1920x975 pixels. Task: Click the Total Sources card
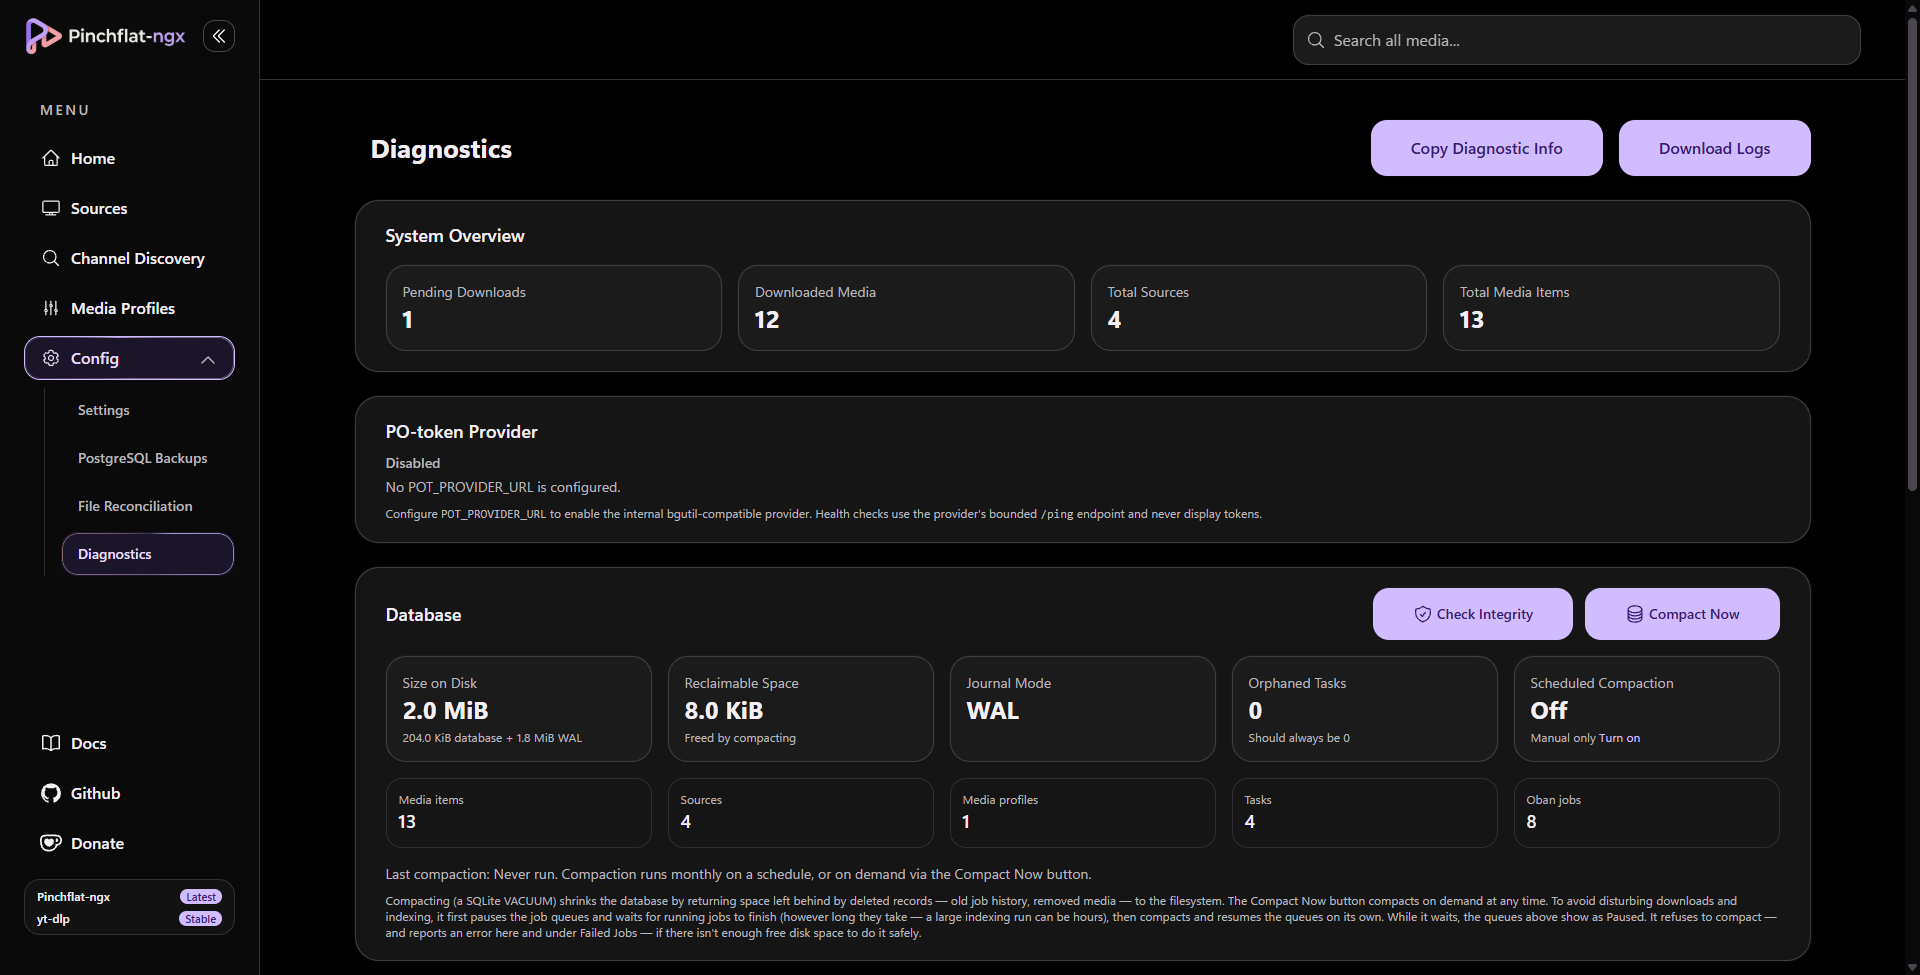(x=1259, y=308)
